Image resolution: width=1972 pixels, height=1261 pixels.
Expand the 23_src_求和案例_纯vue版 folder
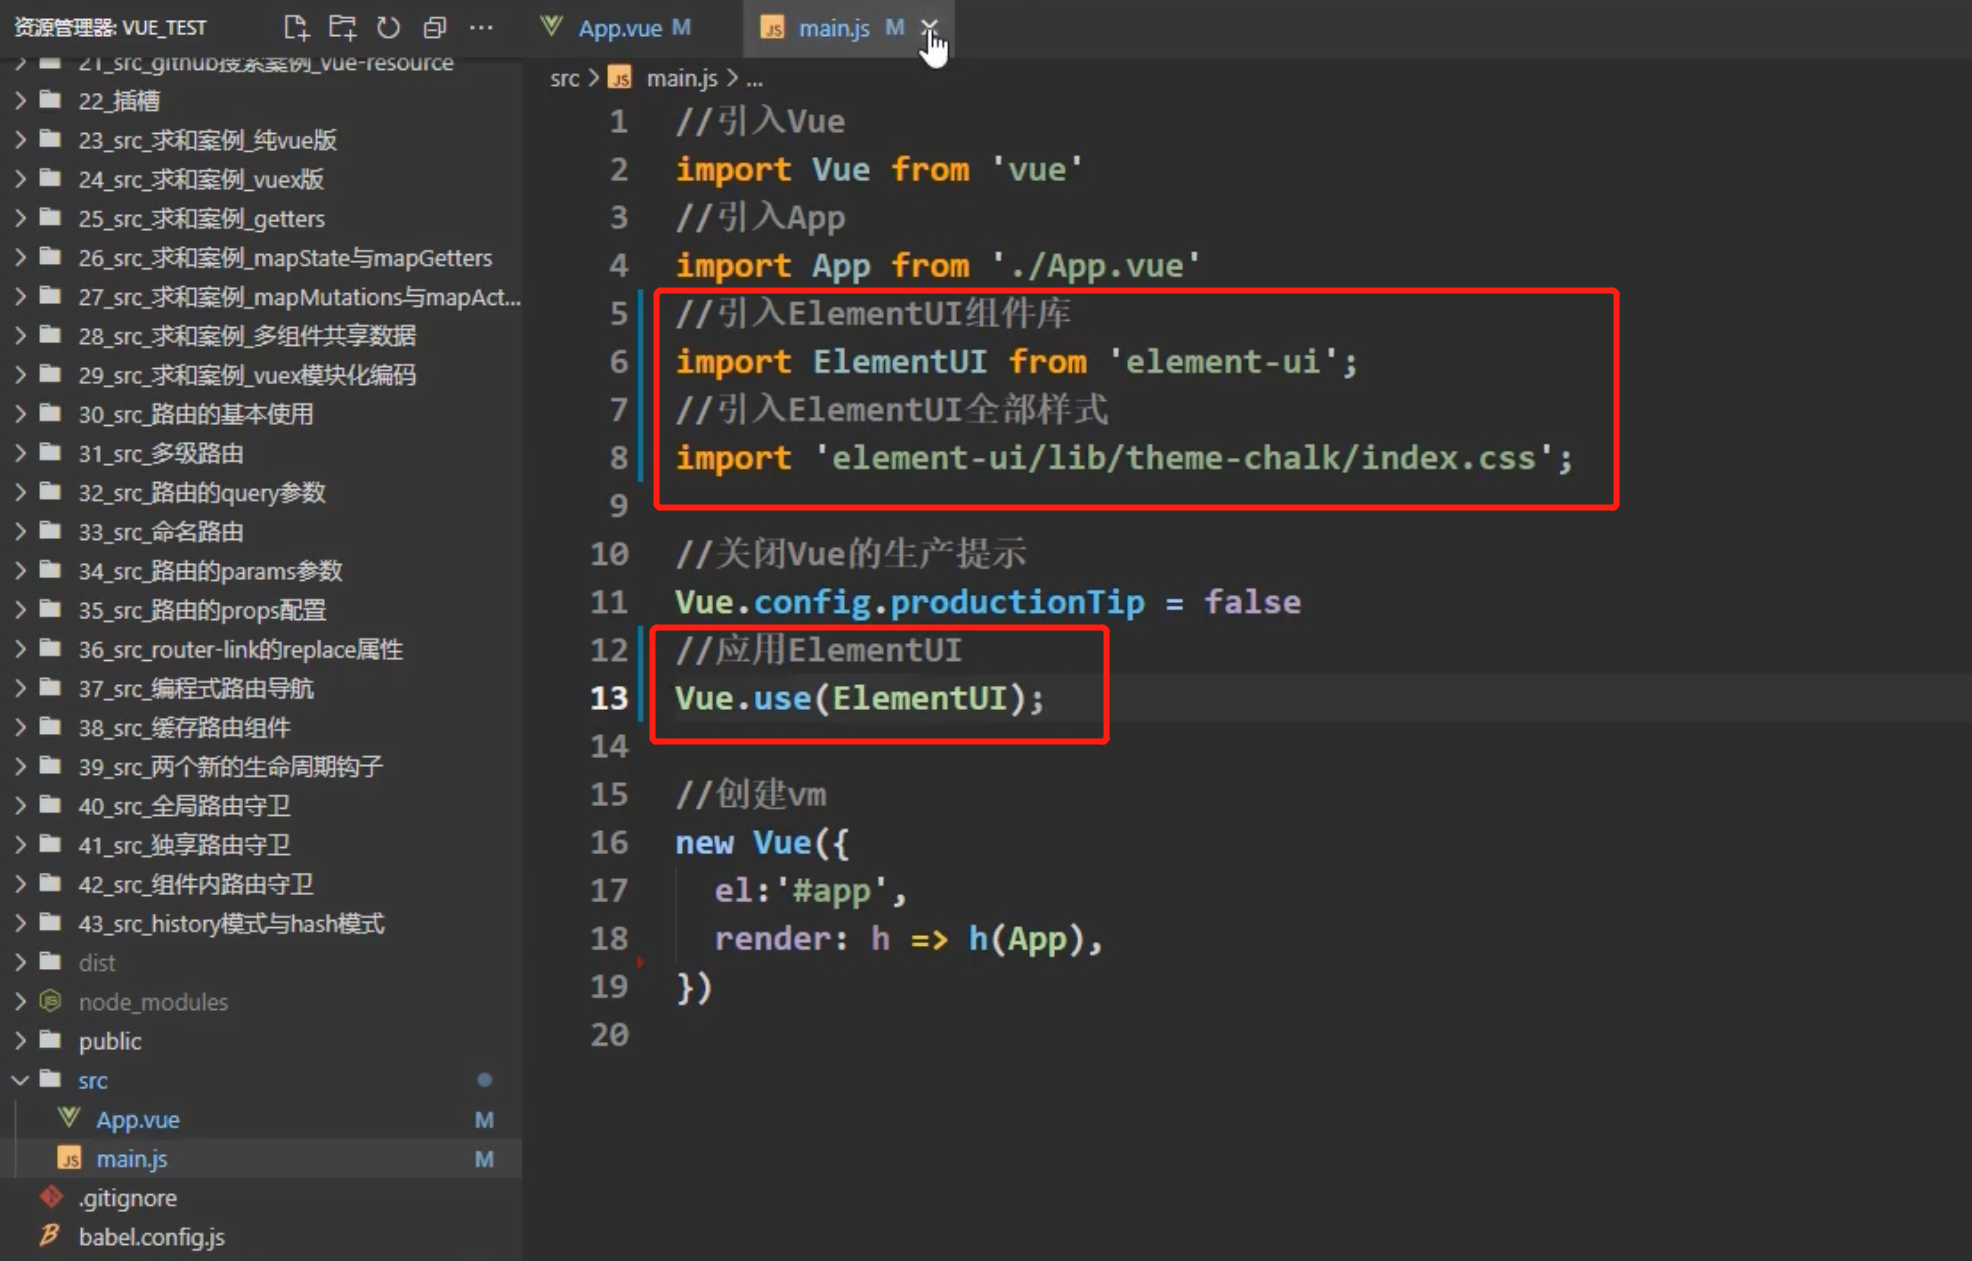pyautogui.click(x=20, y=139)
